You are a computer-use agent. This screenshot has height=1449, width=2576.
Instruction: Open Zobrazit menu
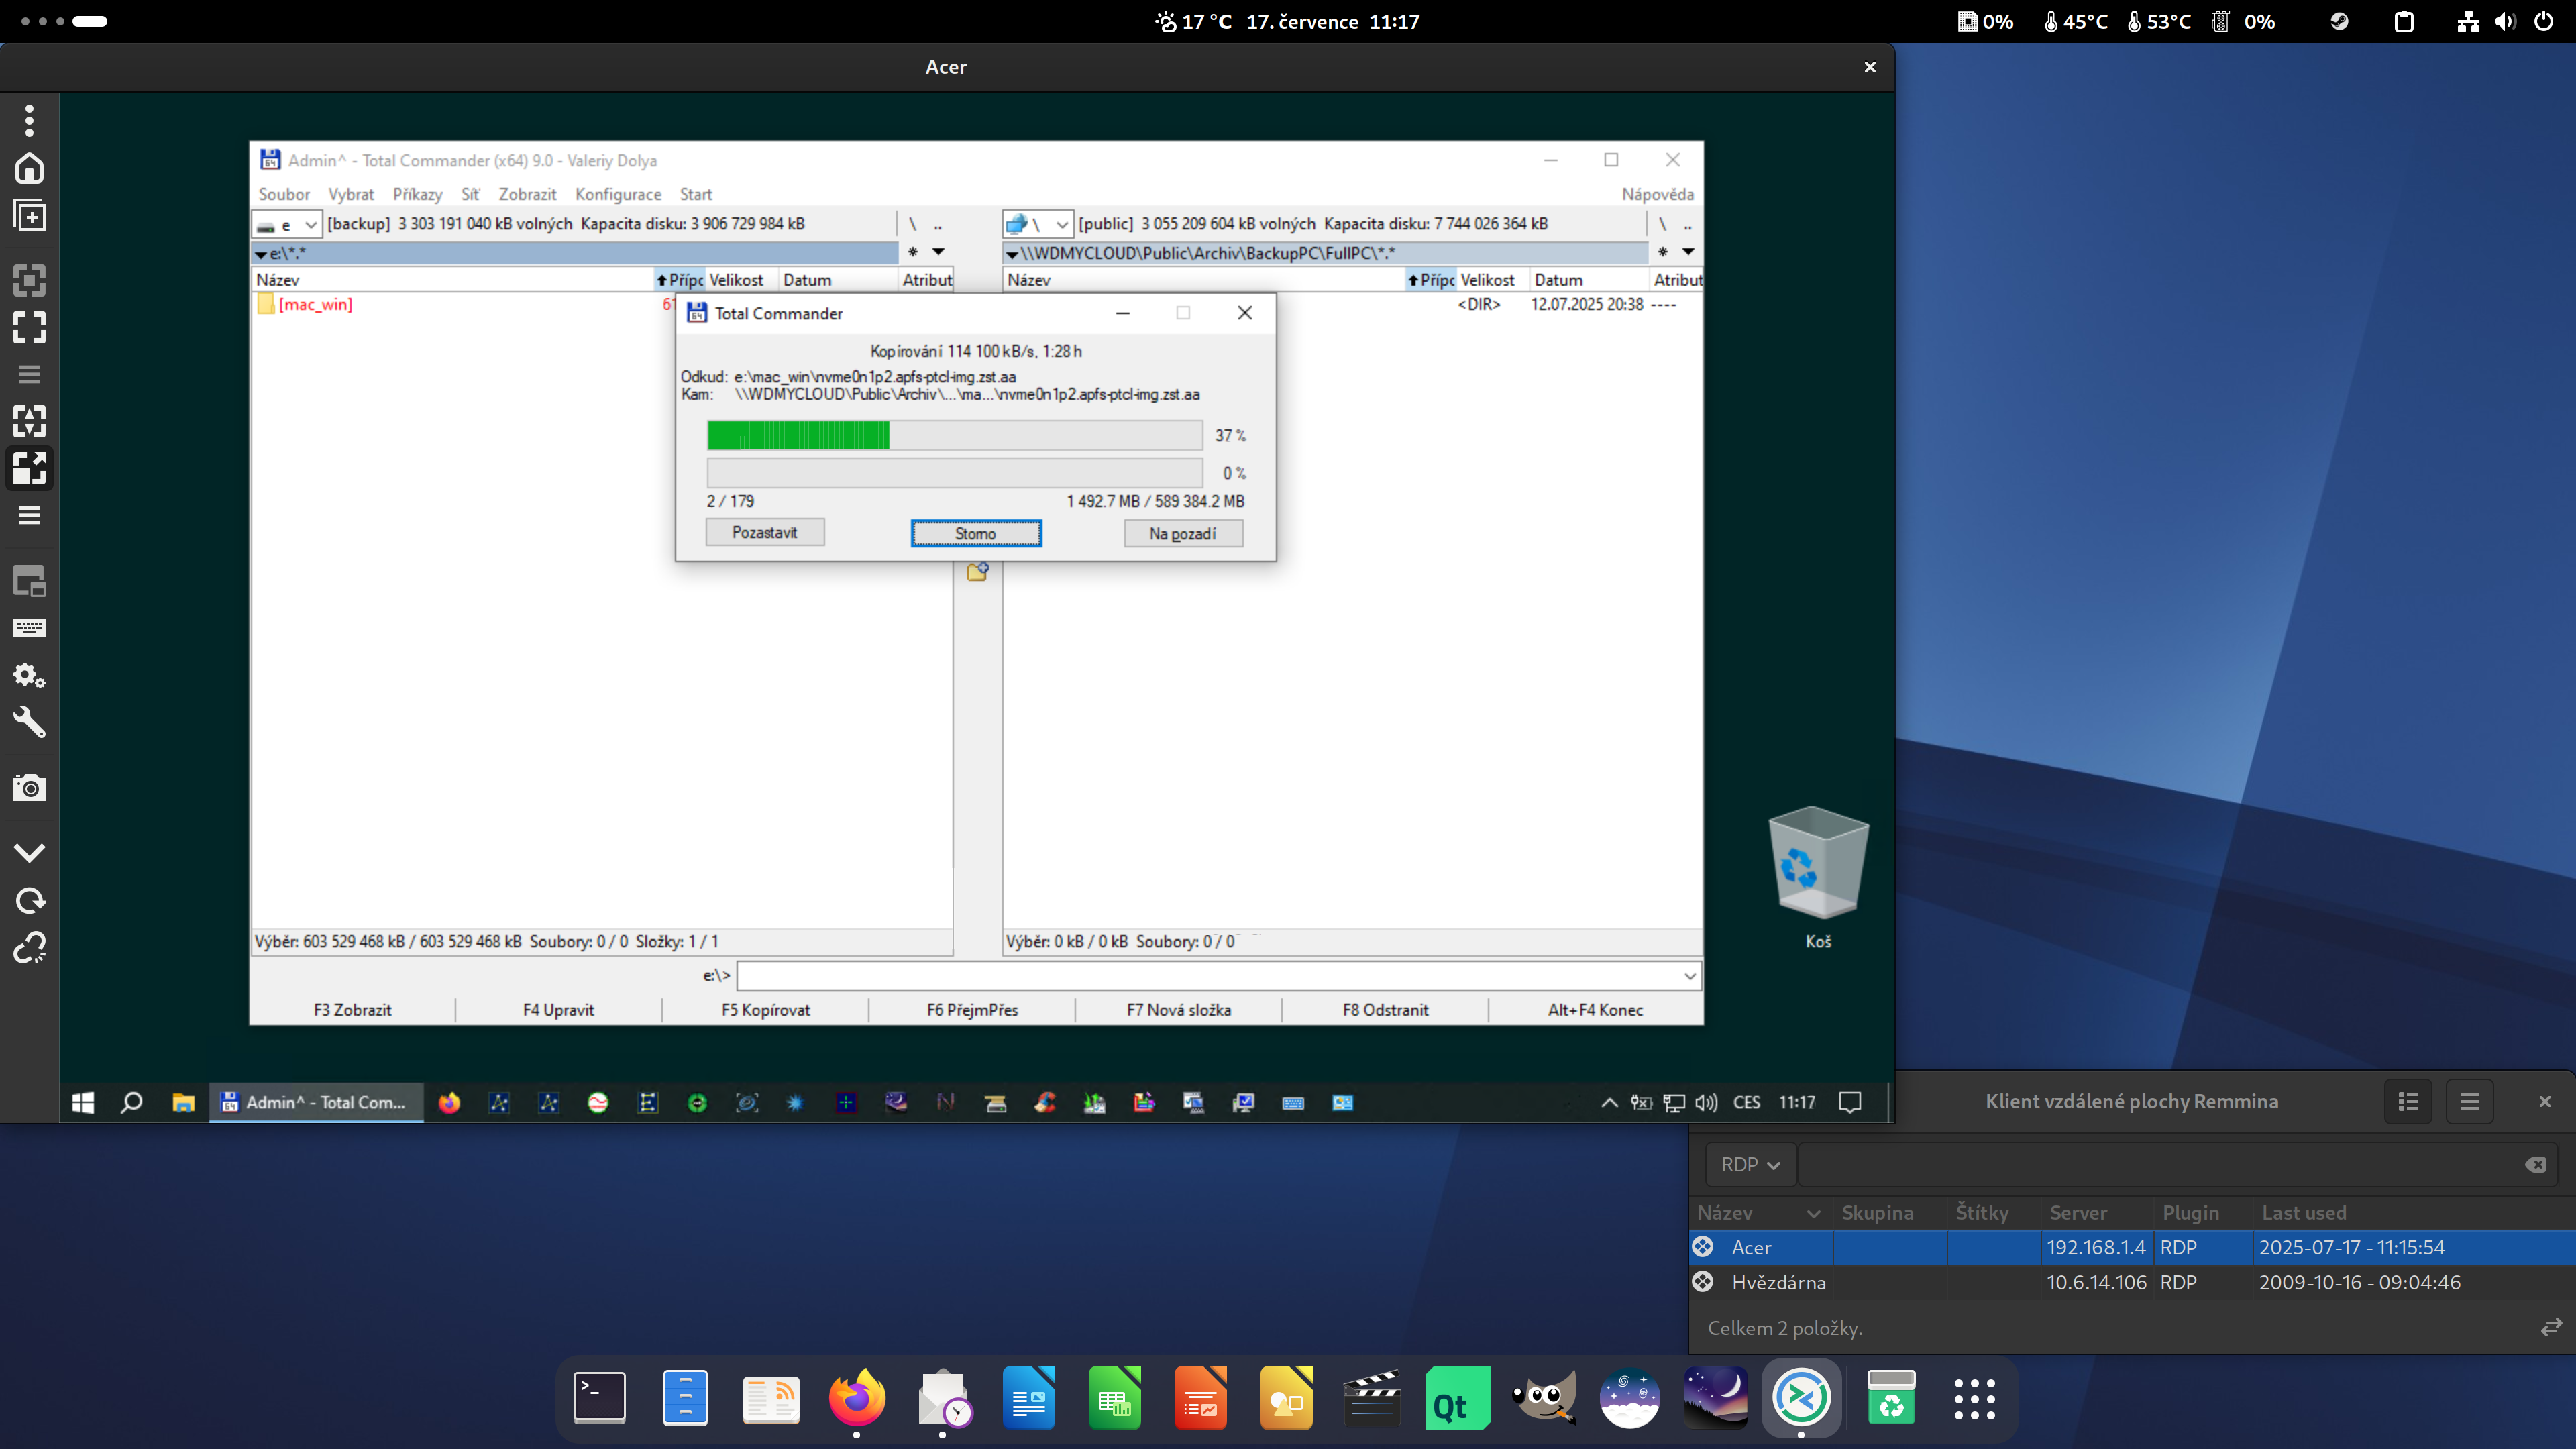click(x=527, y=194)
